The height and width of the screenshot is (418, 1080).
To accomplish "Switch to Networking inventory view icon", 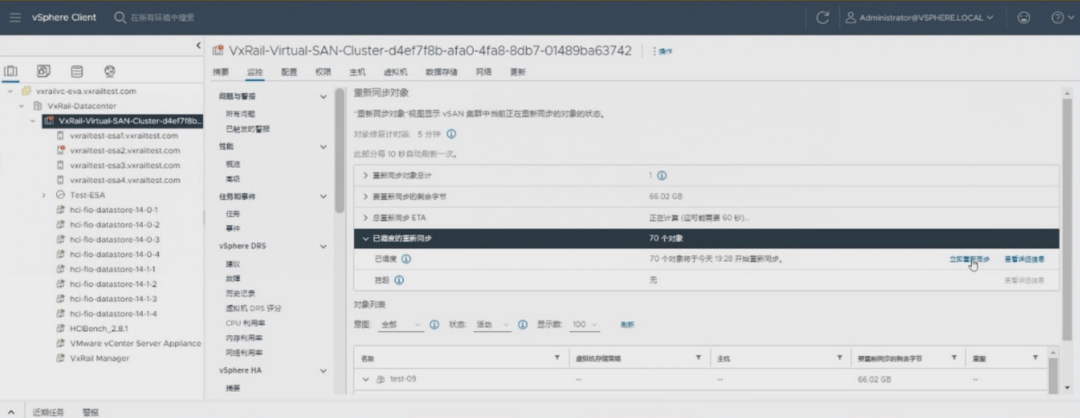I will (x=110, y=71).
